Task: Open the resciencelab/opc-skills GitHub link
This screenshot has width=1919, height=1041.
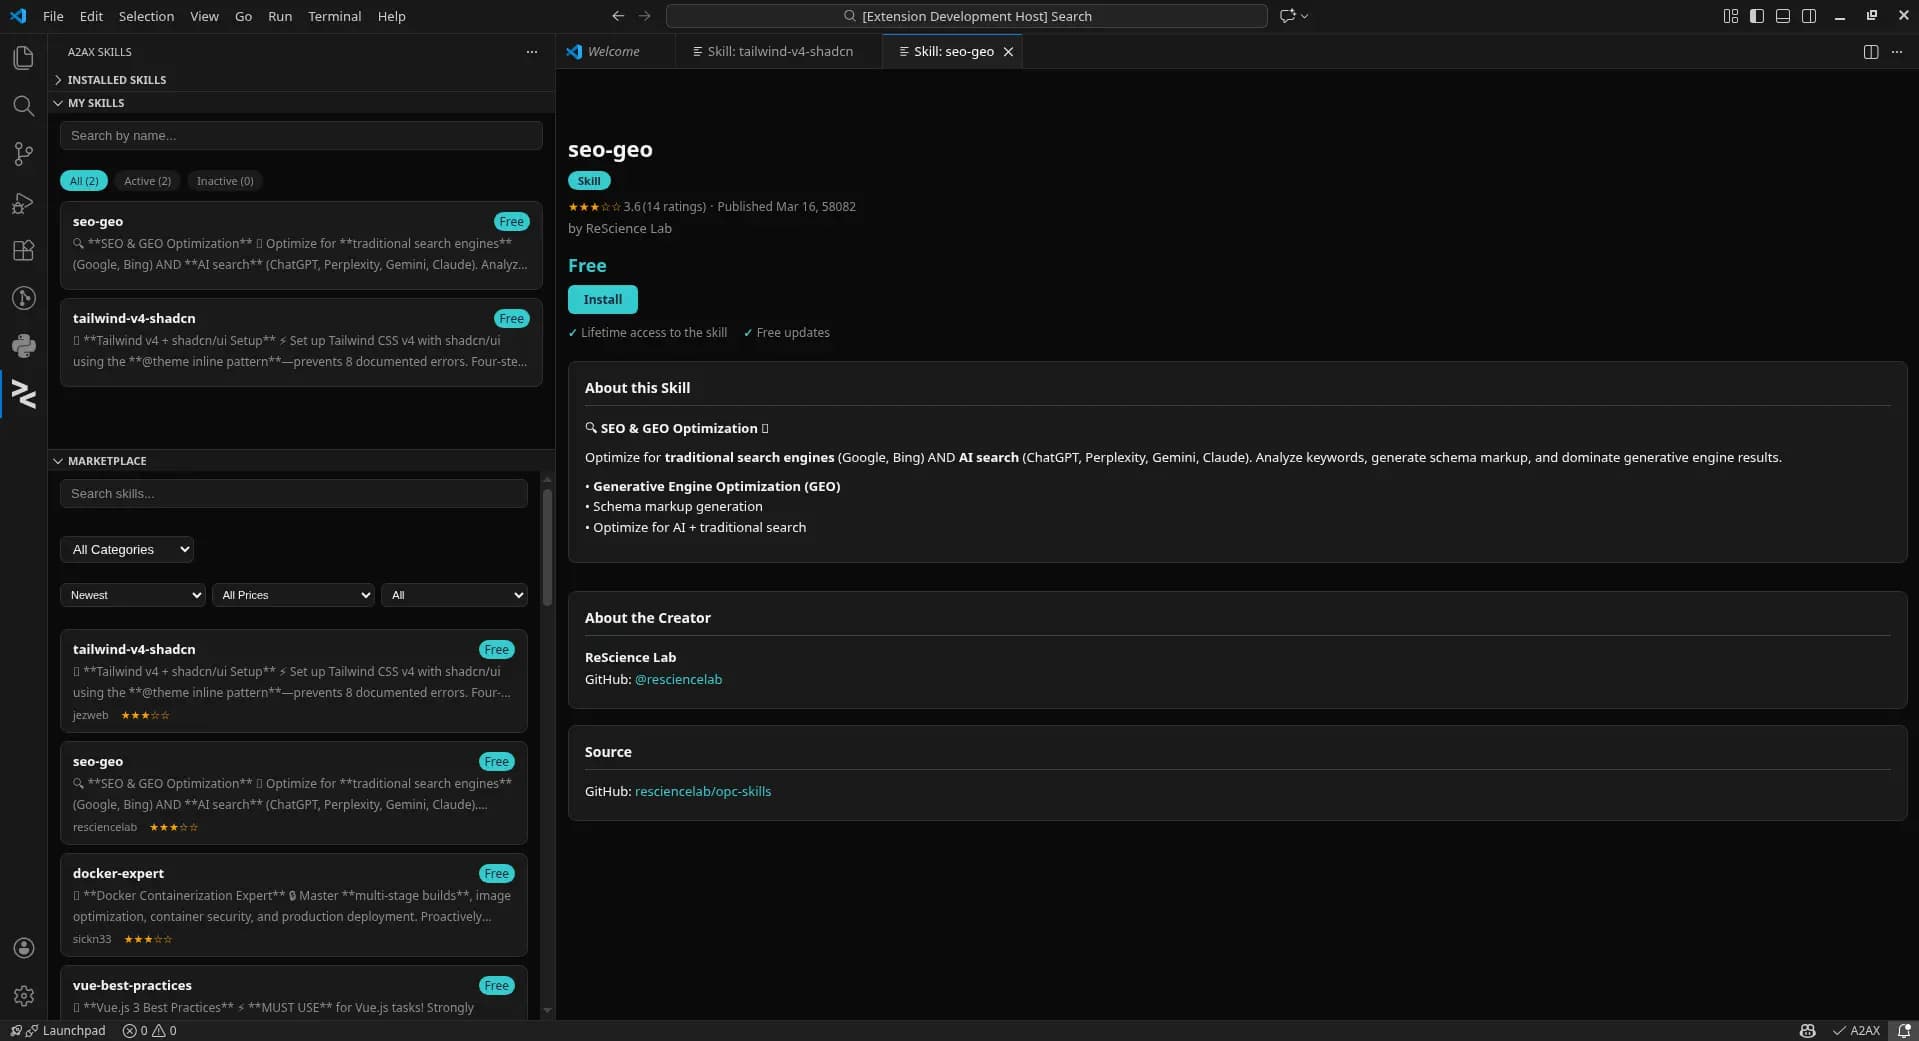Action: tap(702, 790)
